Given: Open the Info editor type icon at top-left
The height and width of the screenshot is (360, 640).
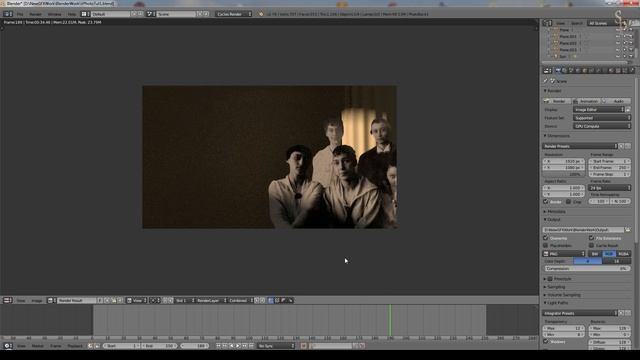Looking at the screenshot, I should coord(7,14).
